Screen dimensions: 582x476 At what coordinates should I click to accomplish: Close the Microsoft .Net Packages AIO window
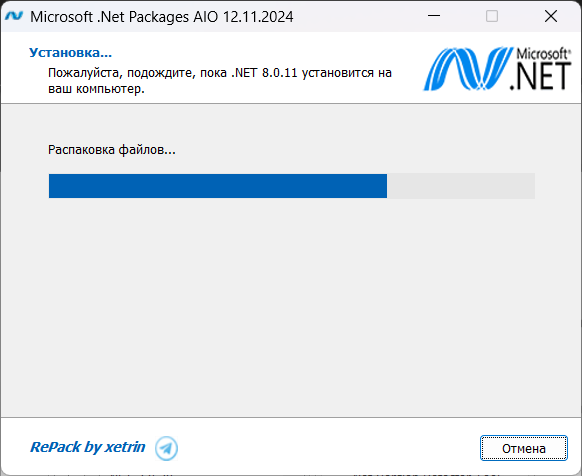[551, 16]
